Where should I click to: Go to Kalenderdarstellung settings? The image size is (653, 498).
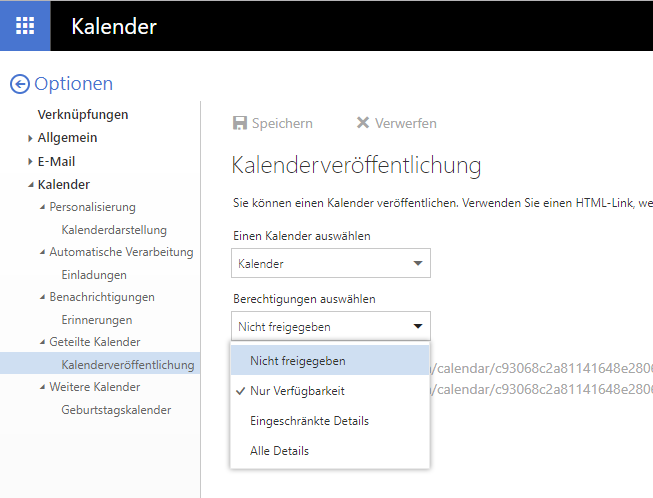114,230
